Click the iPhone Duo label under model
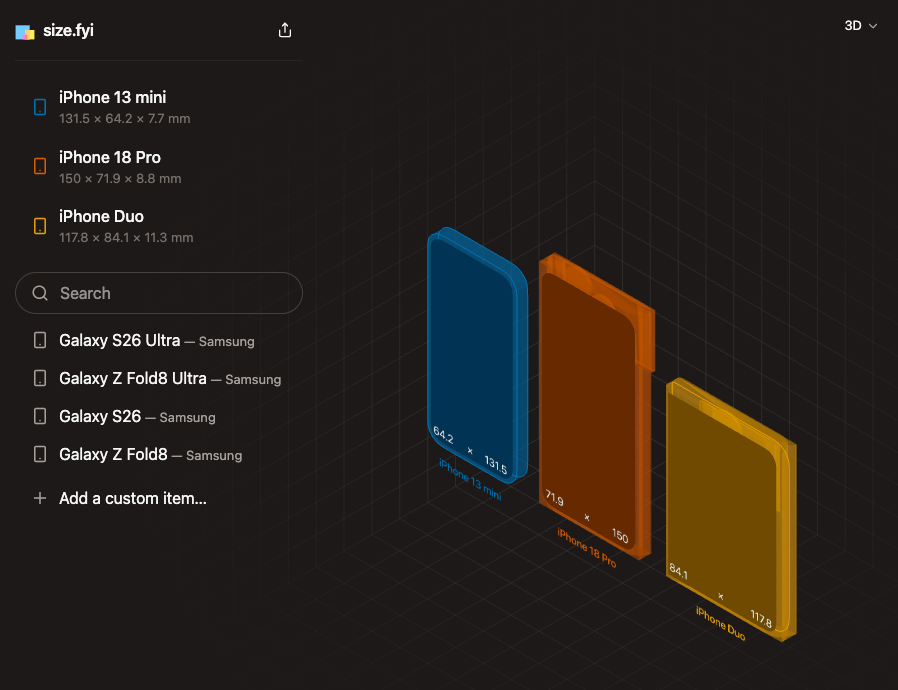This screenshot has height=690, width=898. (x=720, y=623)
